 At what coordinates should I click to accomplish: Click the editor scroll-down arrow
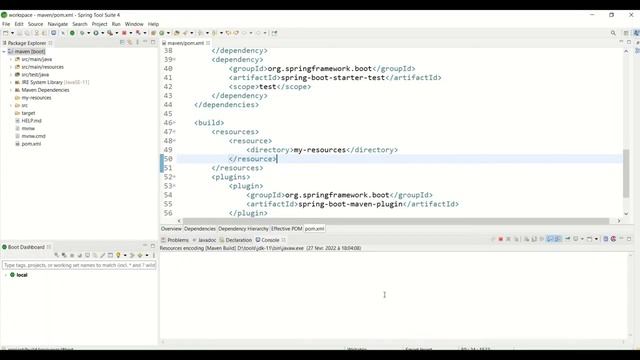click(x=626, y=213)
